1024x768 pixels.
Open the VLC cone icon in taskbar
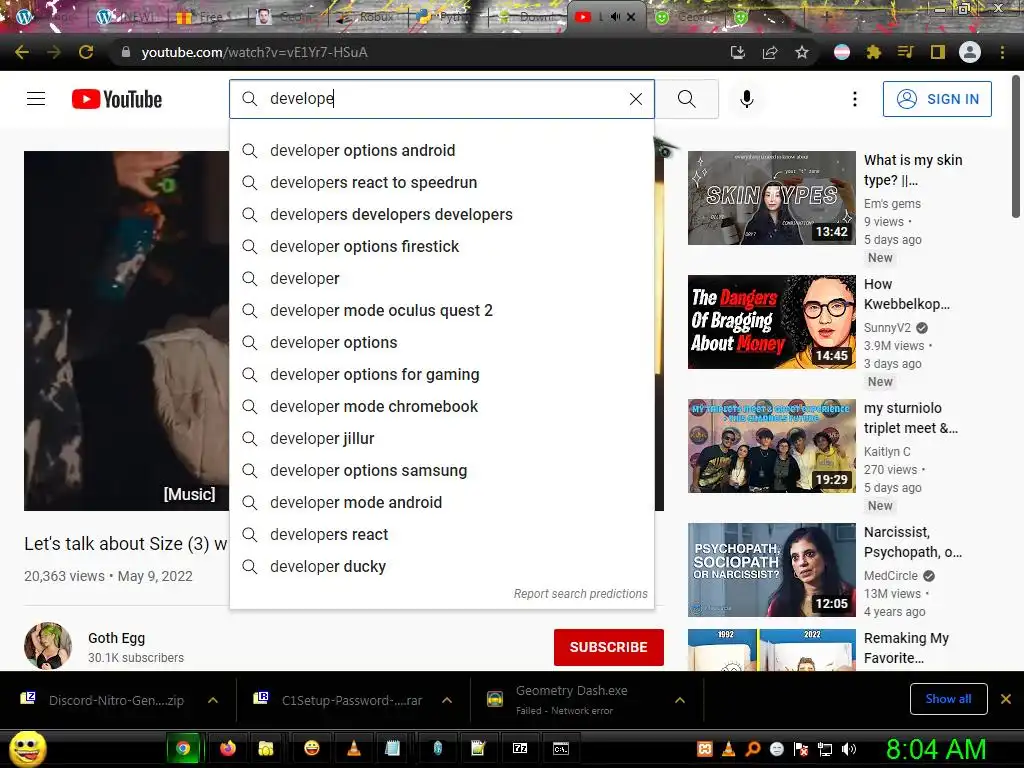tap(354, 748)
